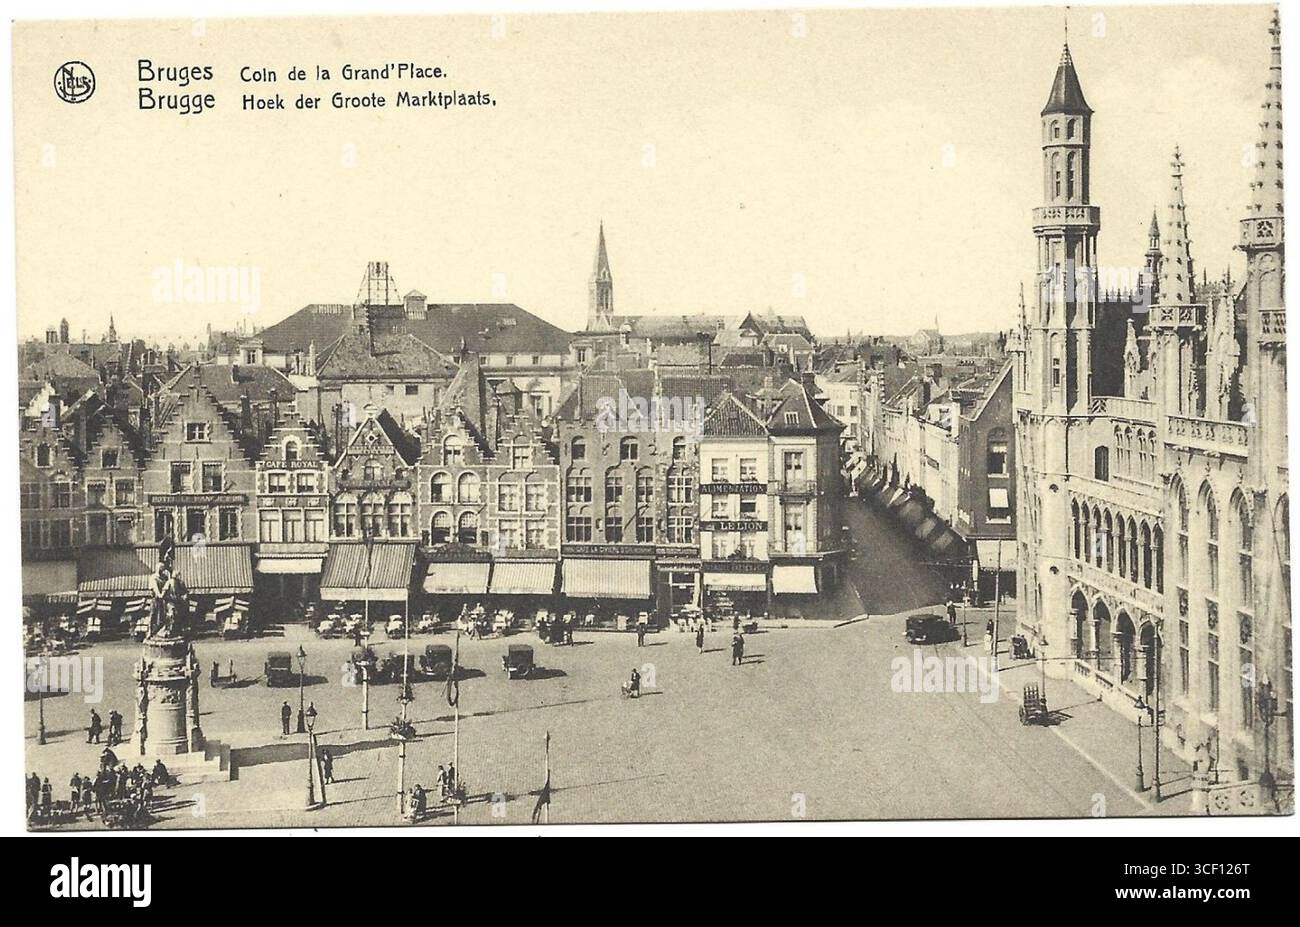Click the "CAFE ROYAL" sign on the building
This screenshot has width=1300, height=927.
(x=292, y=465)
